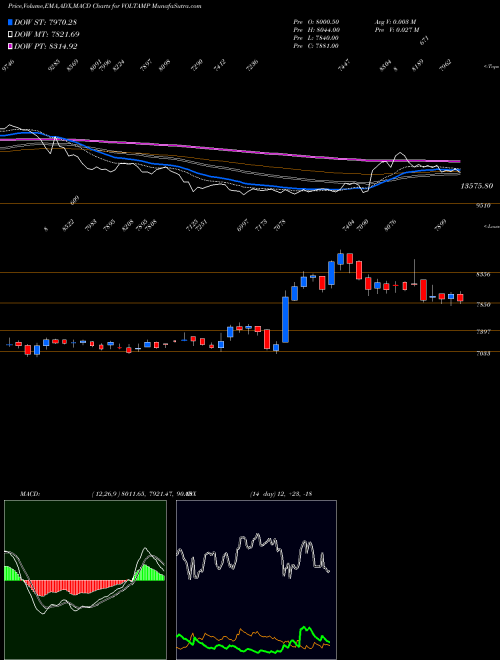This screenshot has width=500, height=660.
Task: Select the 'DOW MT: 7821.69' legend text
Action: 46,35
